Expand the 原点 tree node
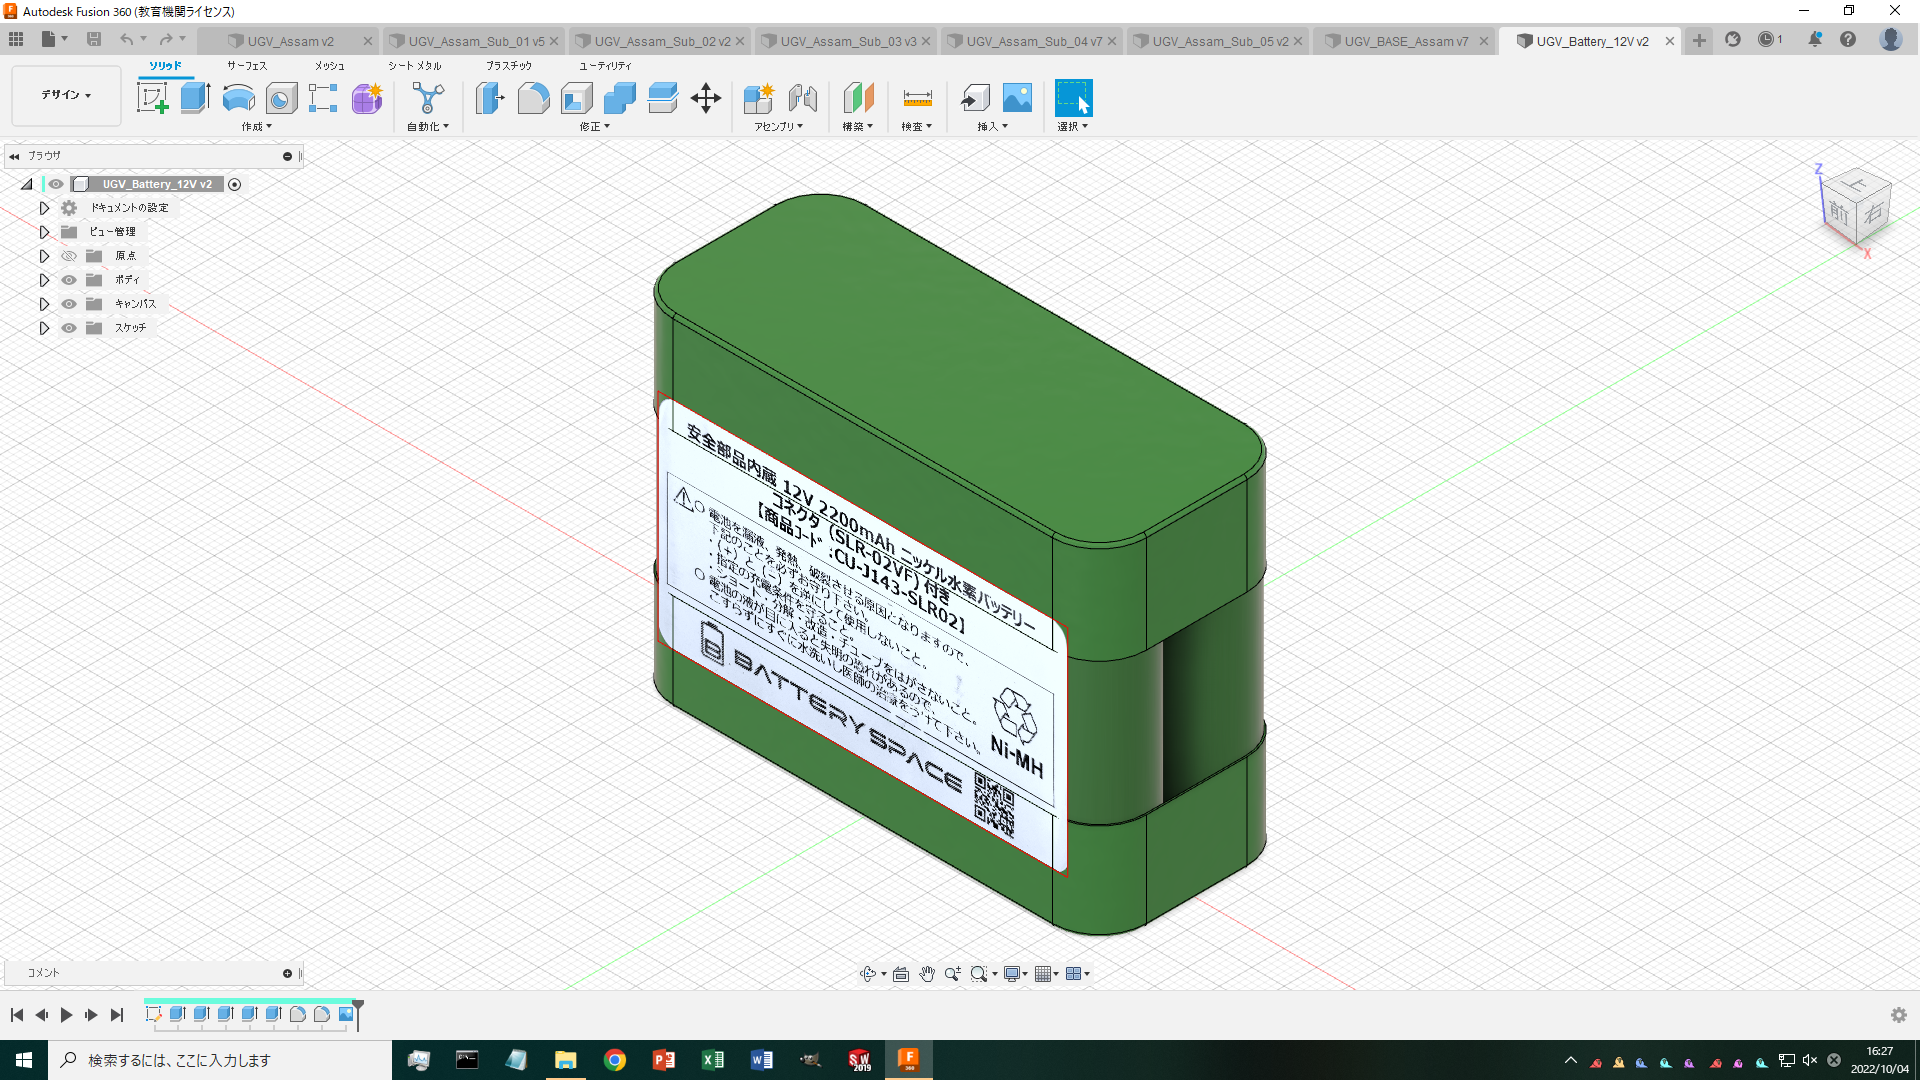The width and height of the screenshot is (1920, 1080). [44, 256]
